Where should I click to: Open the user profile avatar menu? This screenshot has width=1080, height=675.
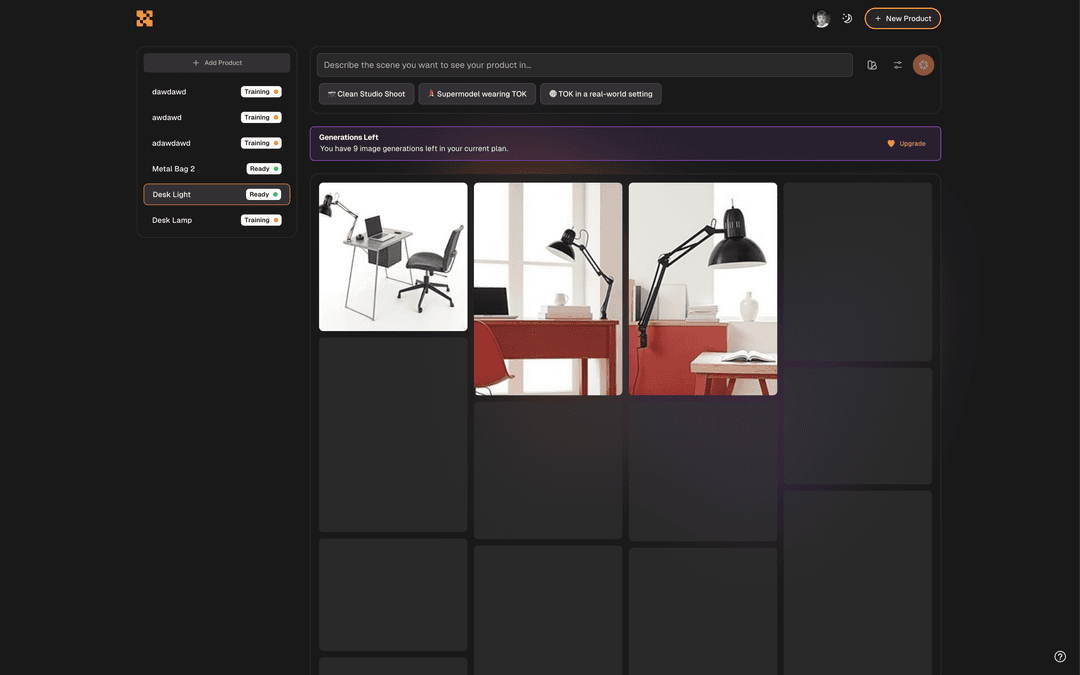pyautogui.click(x=820, y=19)
